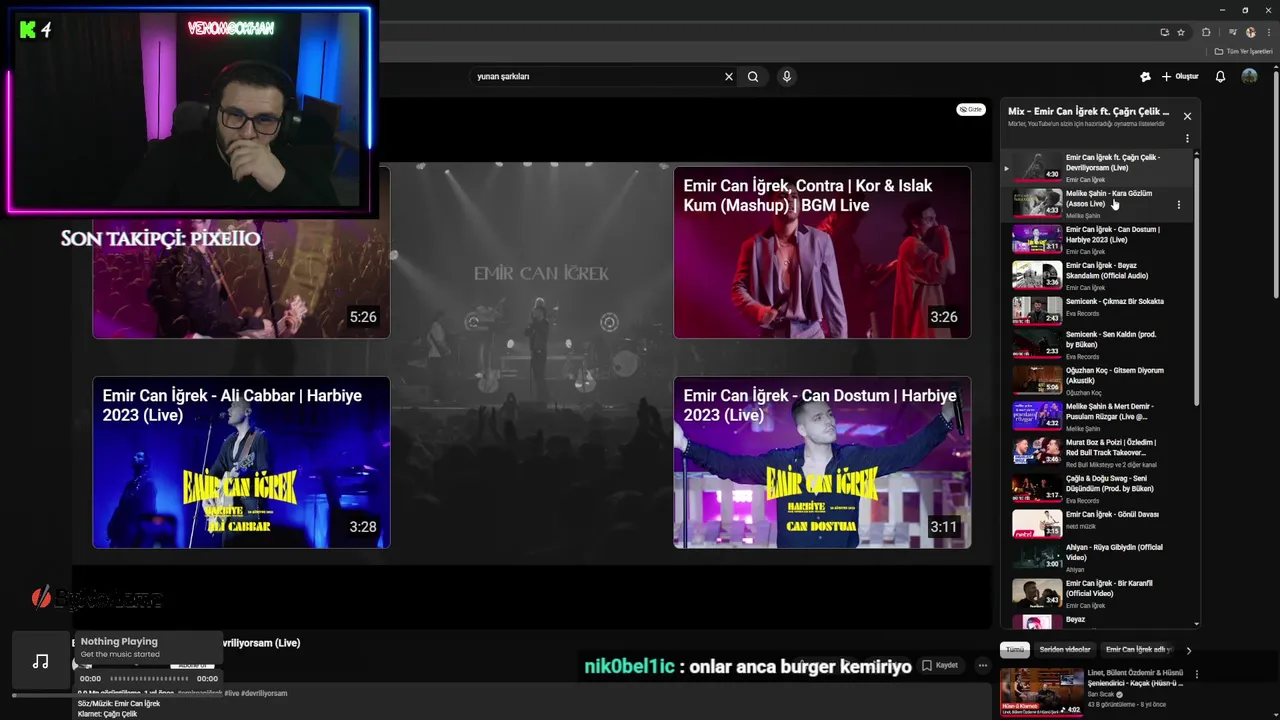Start voice search with microphone icon
This screenshot has width=1280, height=720.
[787, 77]
